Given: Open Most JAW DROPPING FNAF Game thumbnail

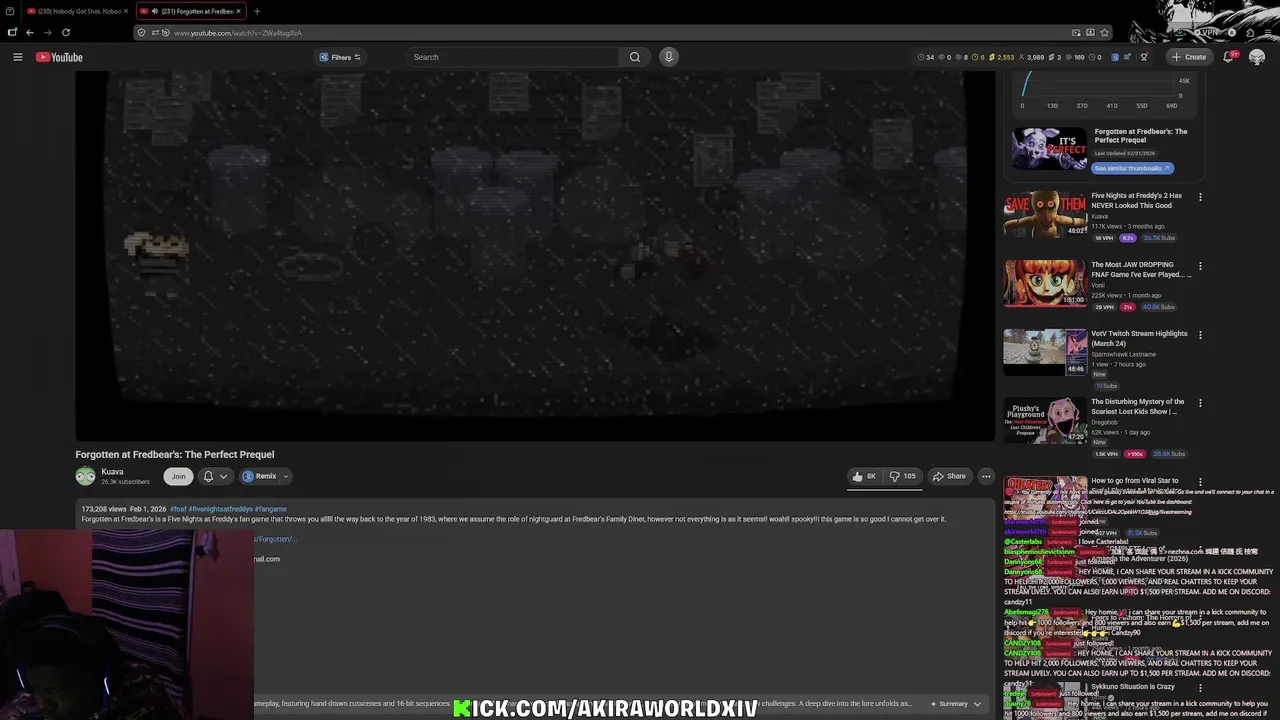Looking at the screenshot, I should [1046, 283].
